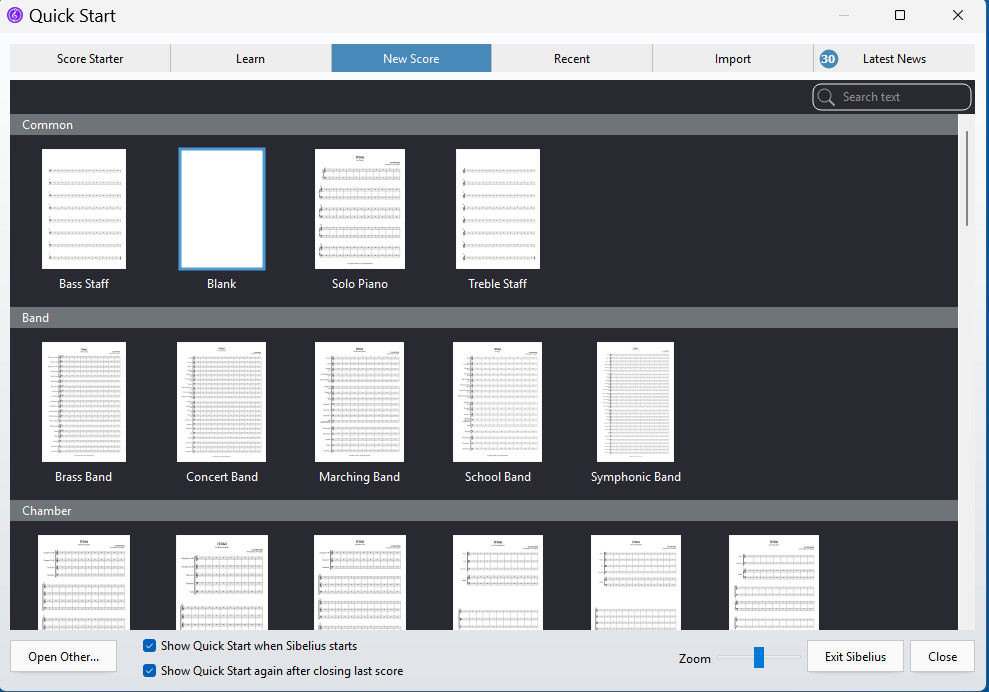The height and width of the screenshot is (692, 989).
Task: Select the Blank score template
Action: click(x=222, y=219)
